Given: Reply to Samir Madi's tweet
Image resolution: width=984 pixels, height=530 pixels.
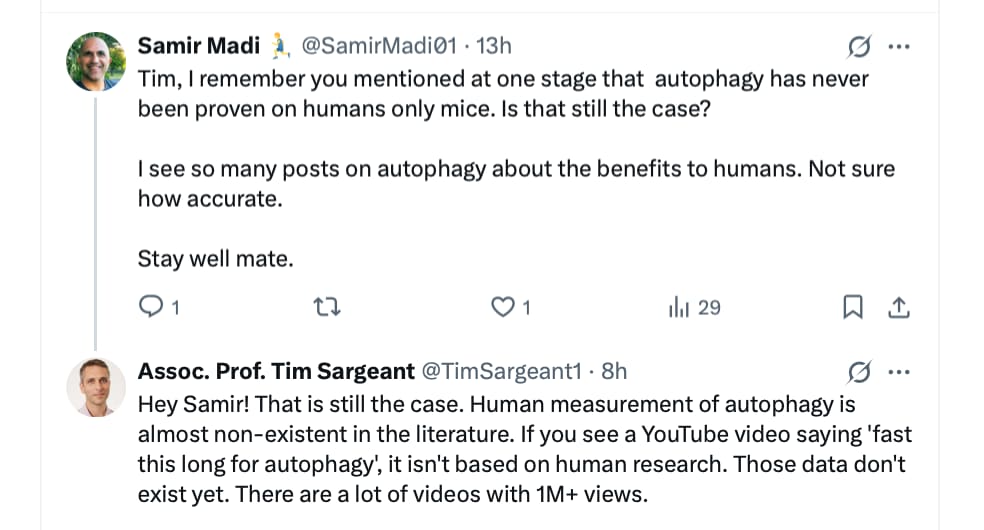Looking at the screenshot, I should [149, 308].
